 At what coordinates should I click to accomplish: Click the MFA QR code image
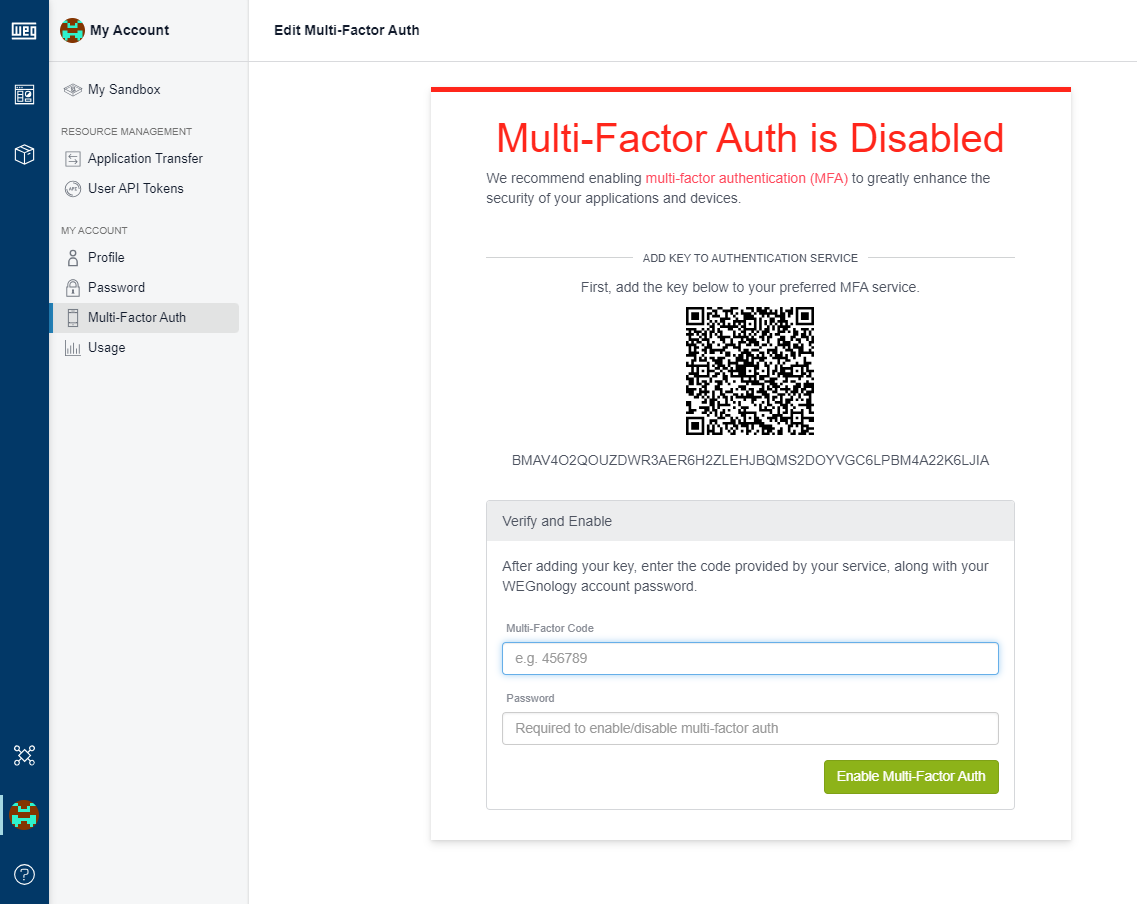click(750, 371)
